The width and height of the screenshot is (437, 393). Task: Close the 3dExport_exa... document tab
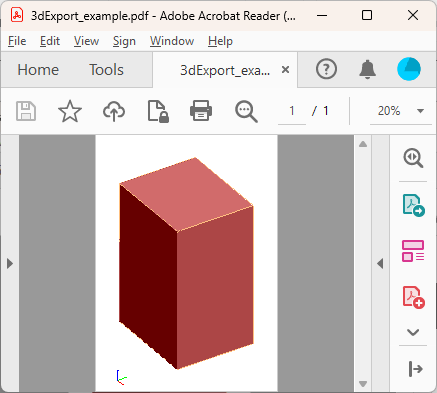[285, 70]
